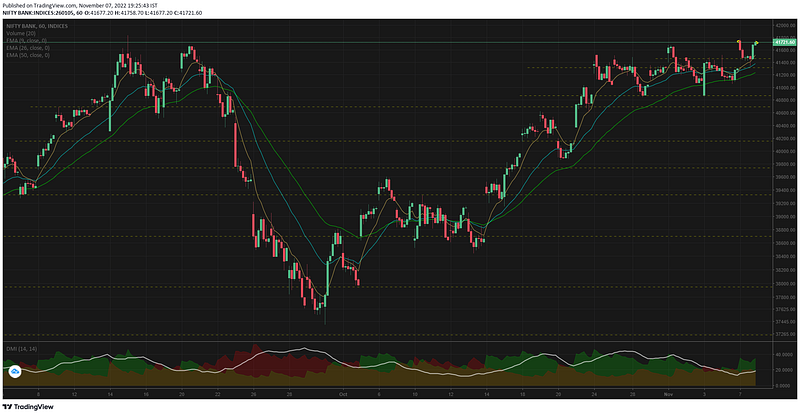Select the EMA (26, close, 0) legend

click(28, 47)
